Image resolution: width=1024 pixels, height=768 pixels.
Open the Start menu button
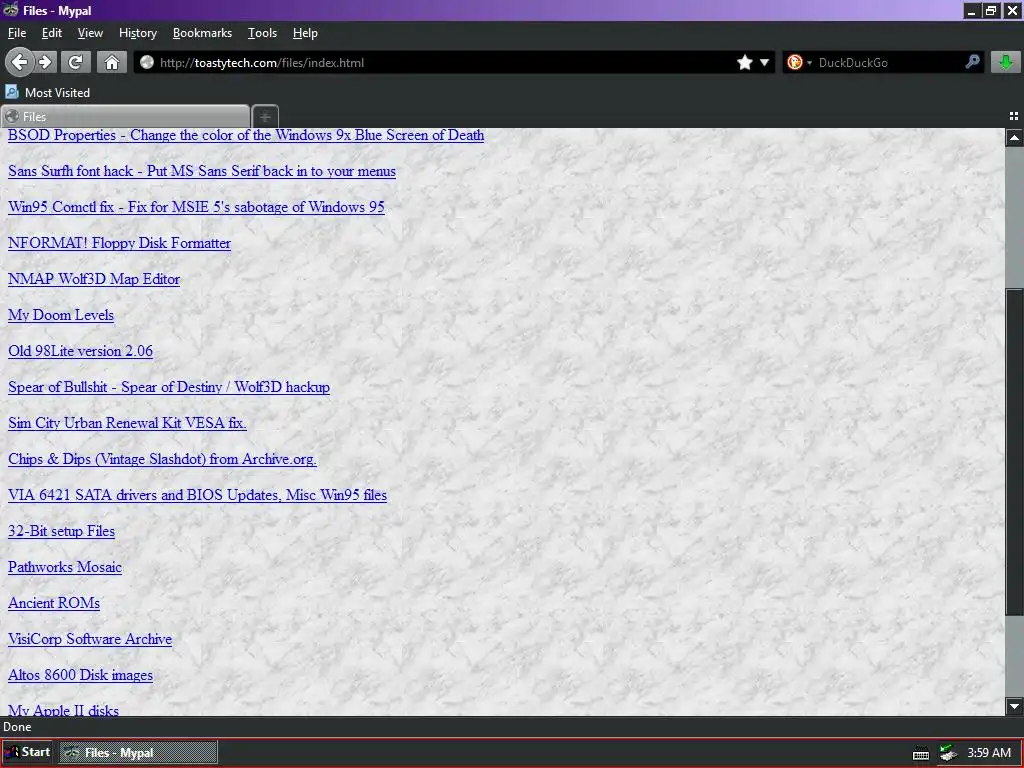click(27, 752)
